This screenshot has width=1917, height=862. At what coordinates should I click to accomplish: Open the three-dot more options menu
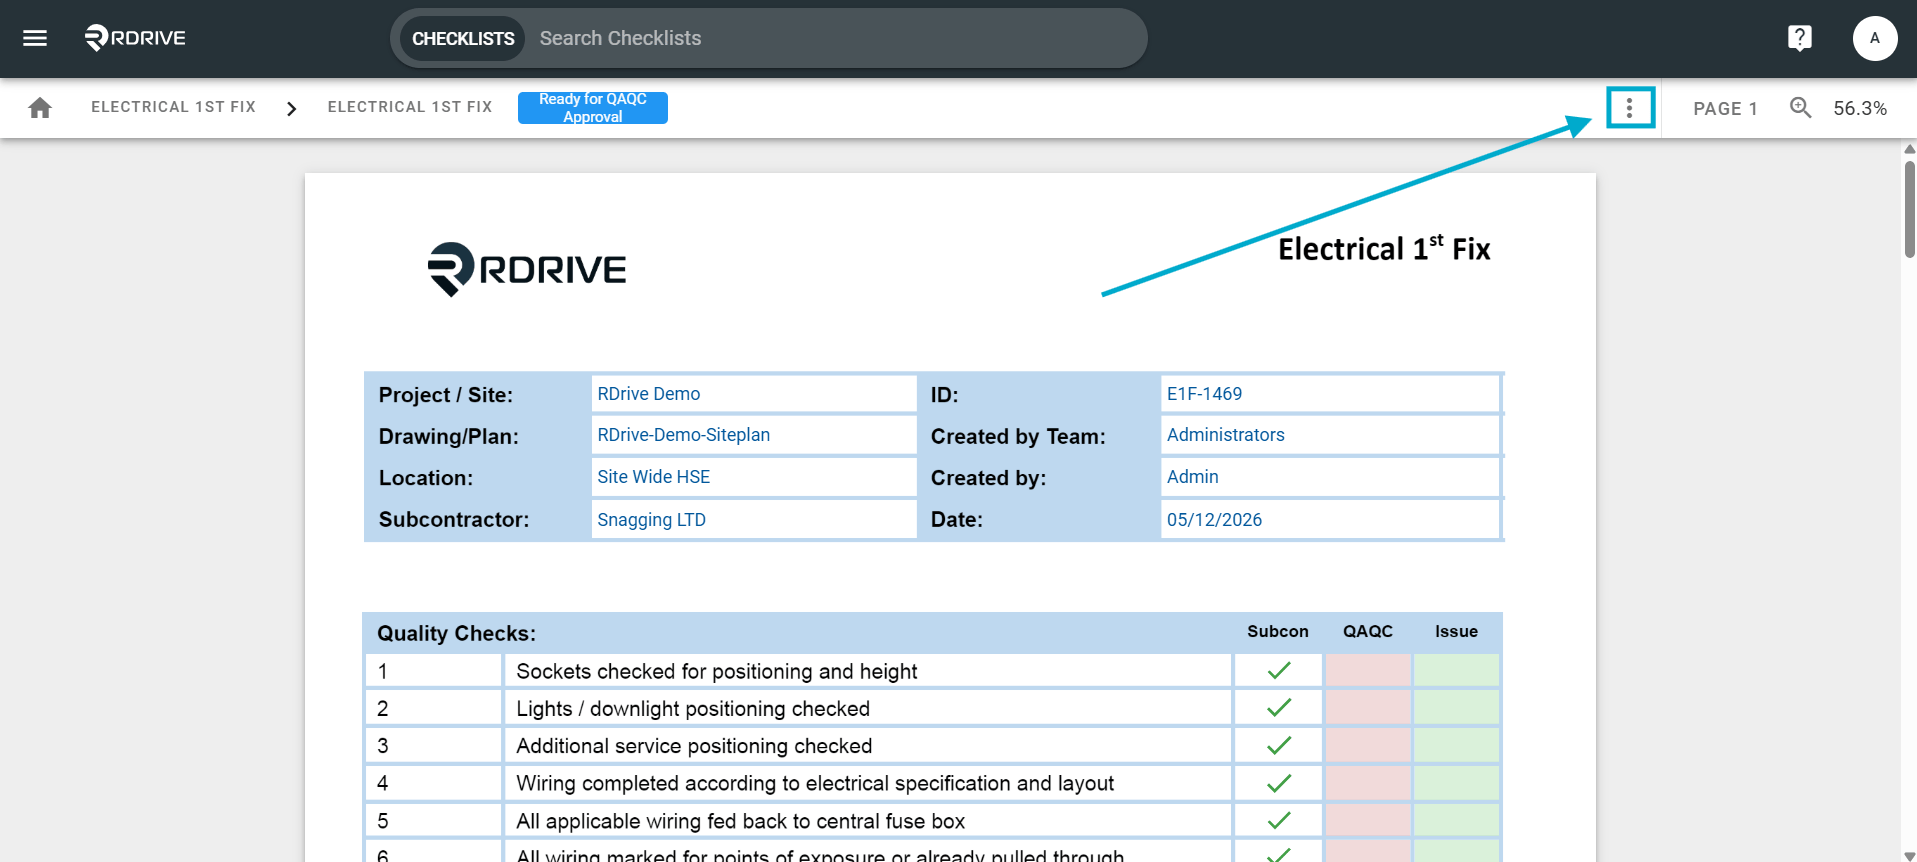(1629, 107)
